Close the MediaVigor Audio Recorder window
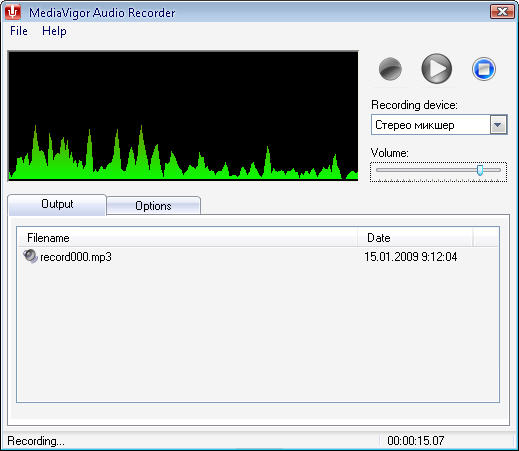 502,12
